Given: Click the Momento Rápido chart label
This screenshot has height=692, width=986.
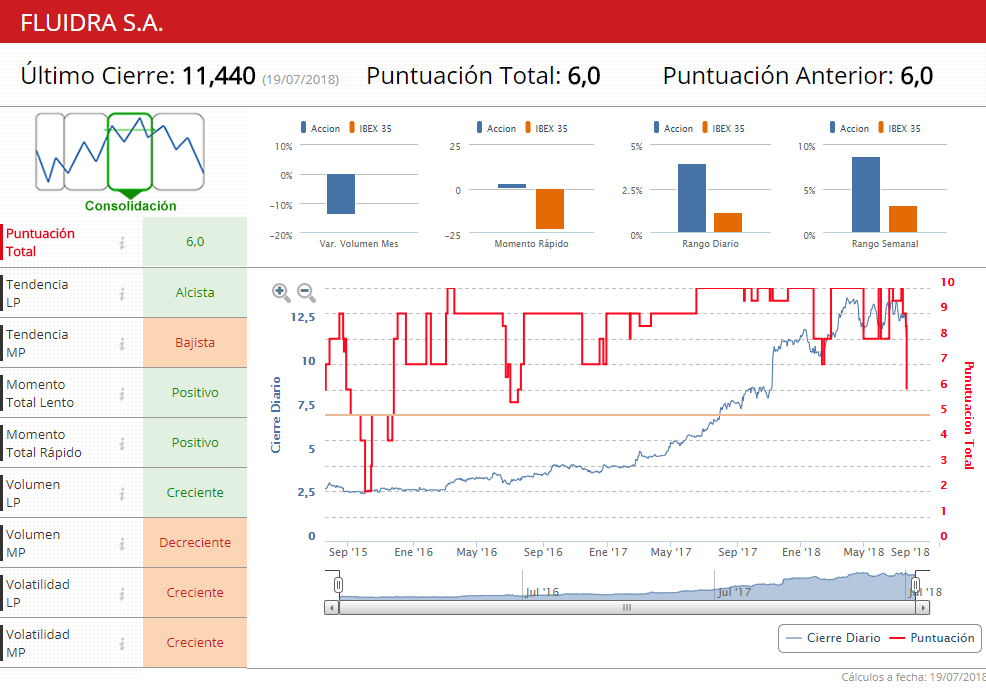Looking at the screenshot, I should 531,243.
